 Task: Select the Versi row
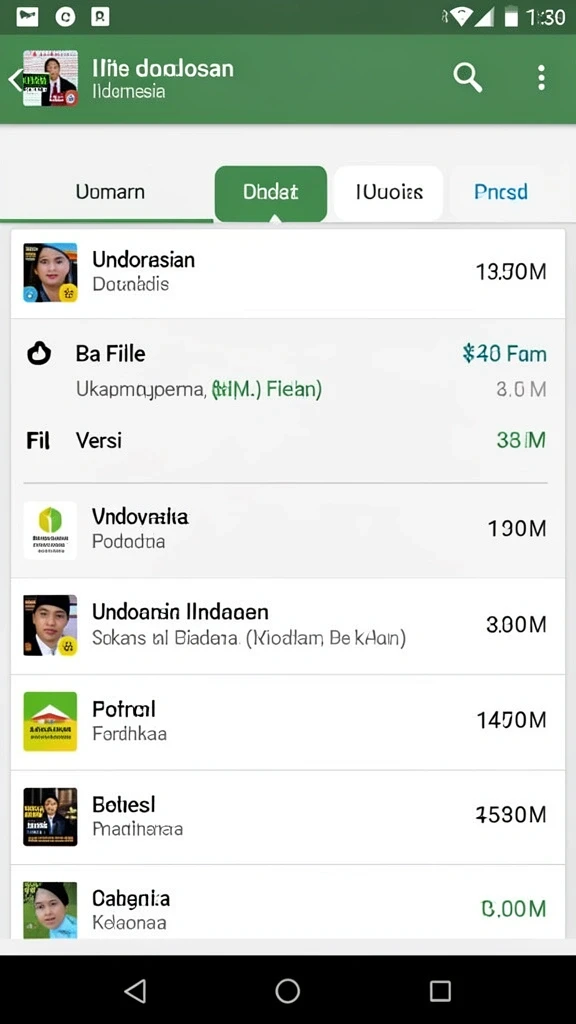tap(288, 440)
